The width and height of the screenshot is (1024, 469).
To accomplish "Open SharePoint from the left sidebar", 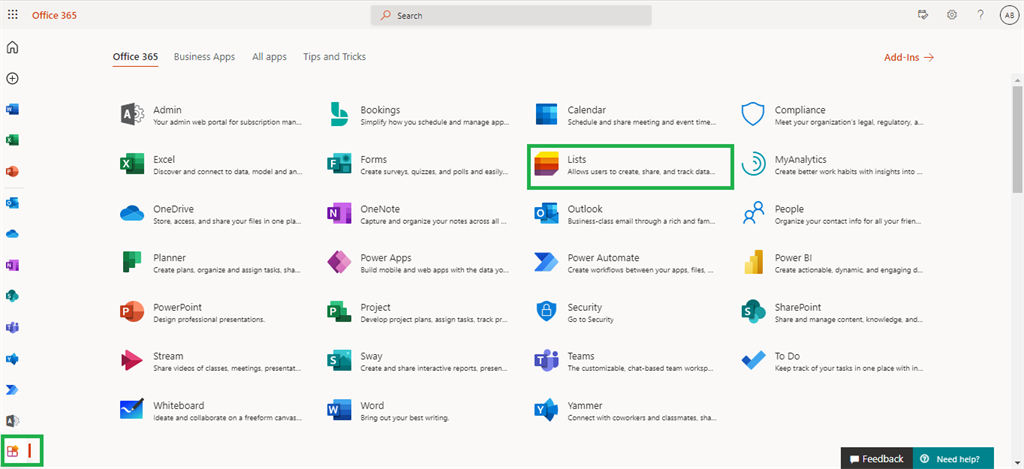I will [12, 296].
